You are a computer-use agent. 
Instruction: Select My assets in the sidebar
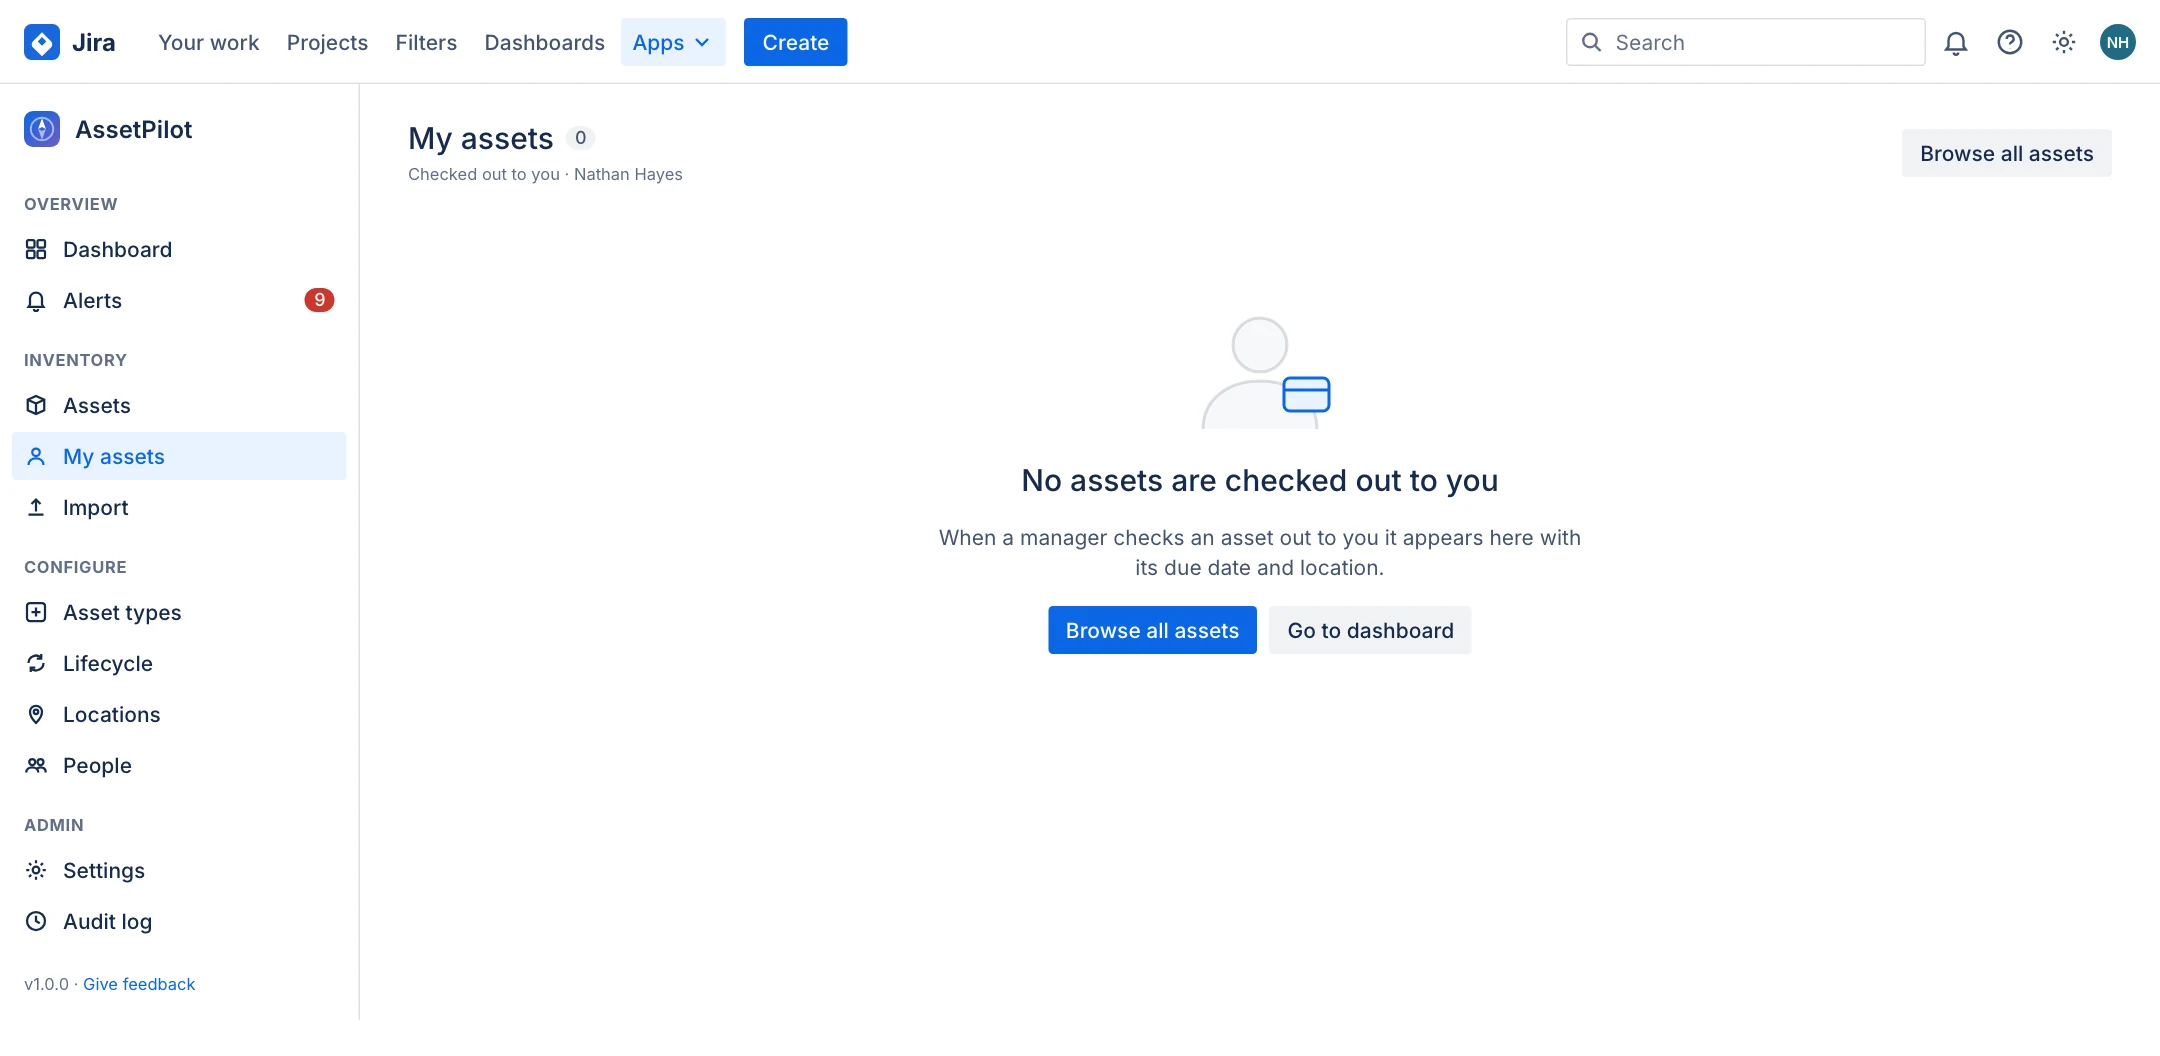tap(179, 456)
